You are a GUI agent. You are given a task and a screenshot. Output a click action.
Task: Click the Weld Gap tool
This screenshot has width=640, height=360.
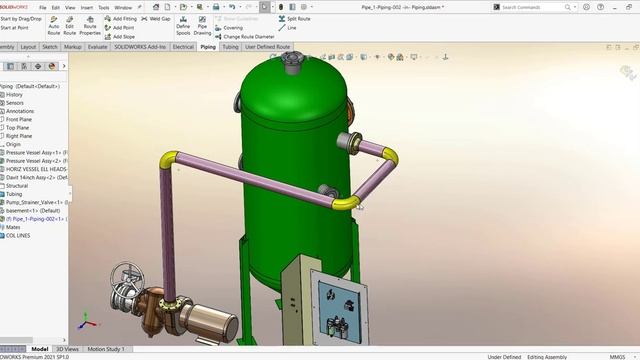click(156, 19)
